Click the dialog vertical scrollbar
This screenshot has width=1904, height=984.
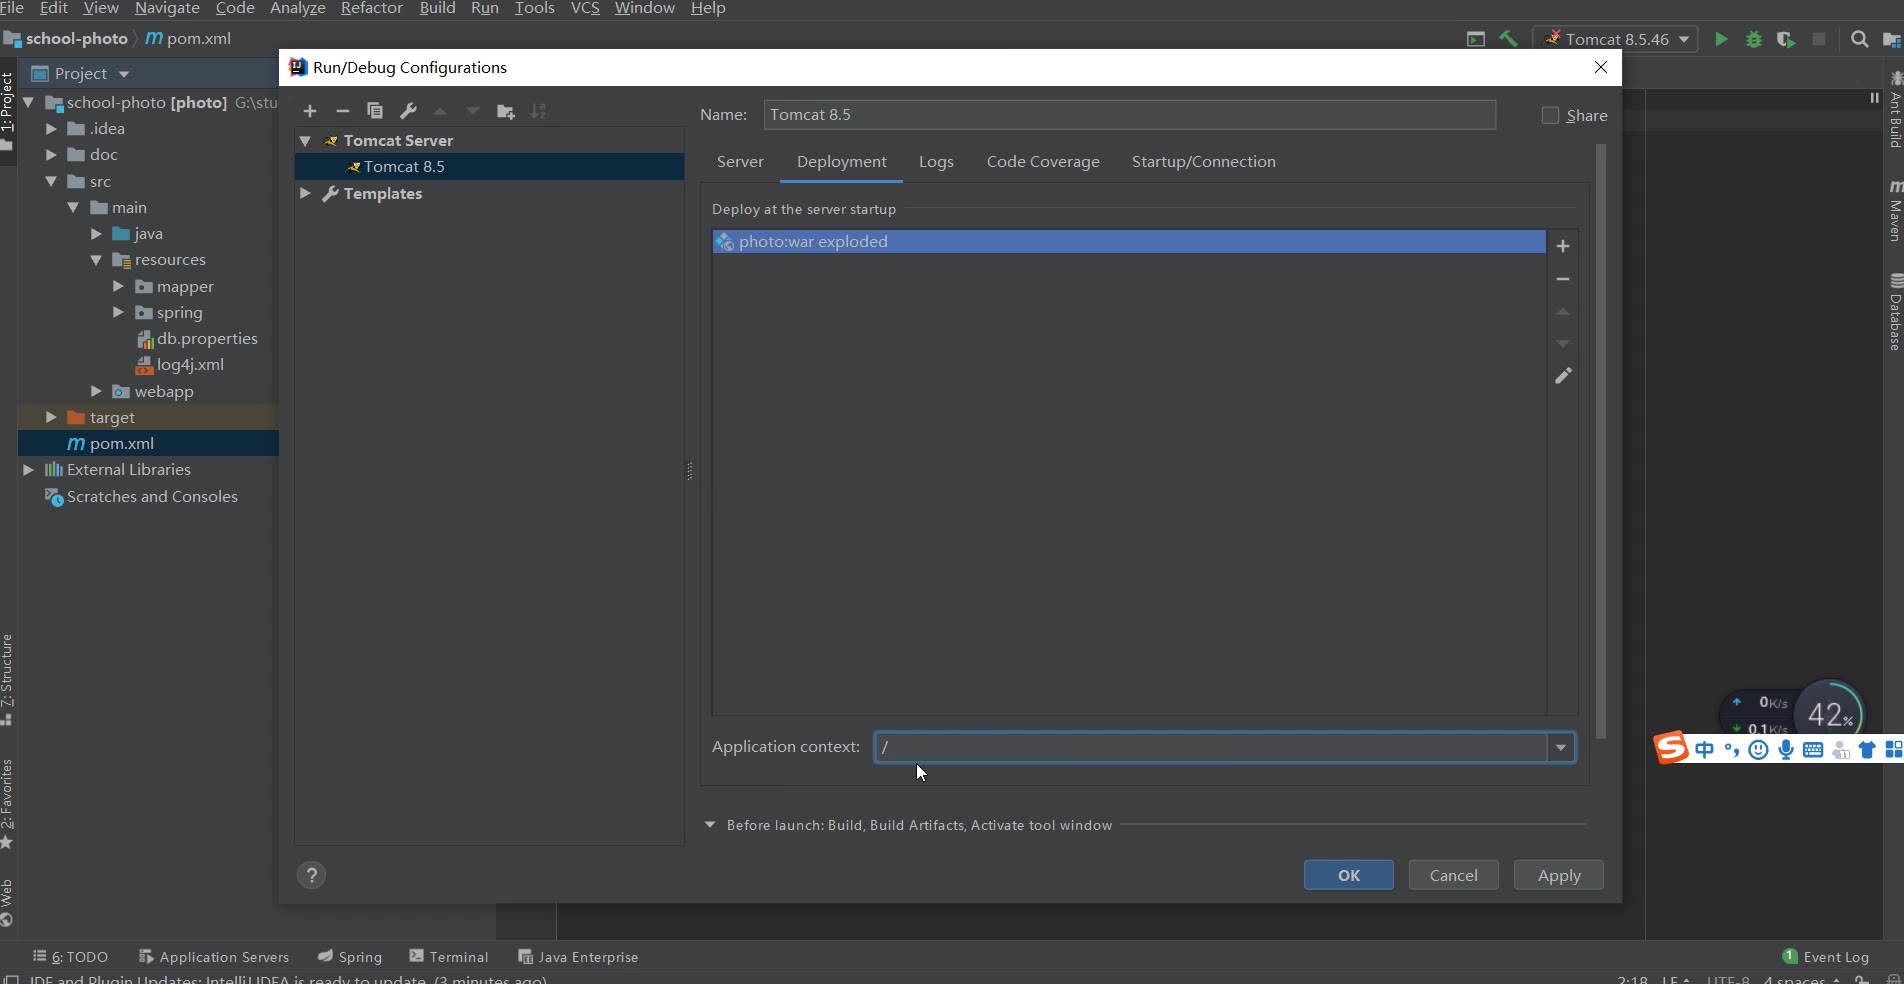(1600, 440)
